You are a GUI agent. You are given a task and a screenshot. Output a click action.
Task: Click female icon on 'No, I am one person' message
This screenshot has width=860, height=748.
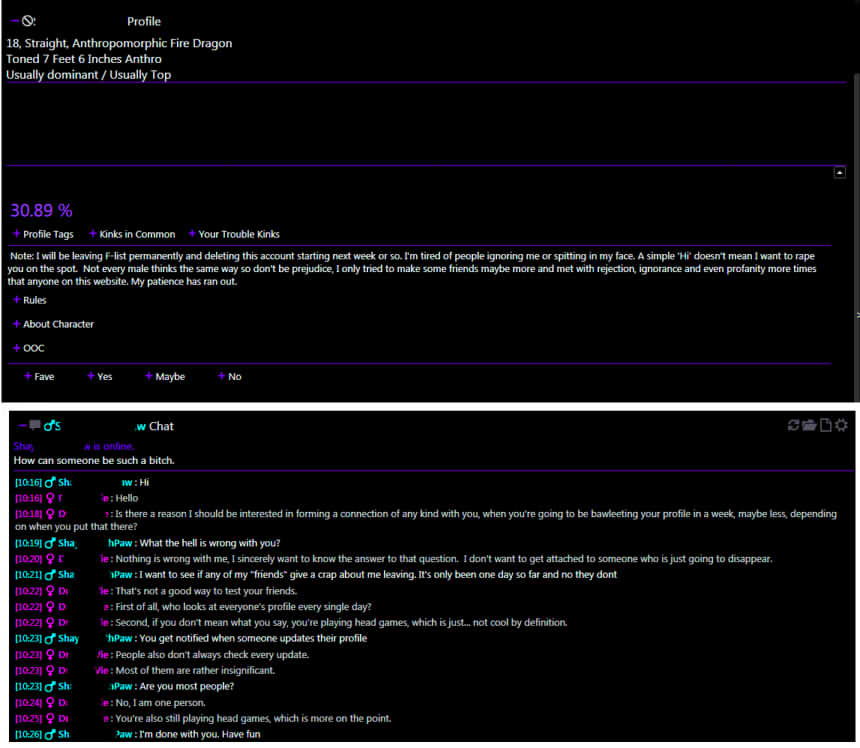[50, 702]
